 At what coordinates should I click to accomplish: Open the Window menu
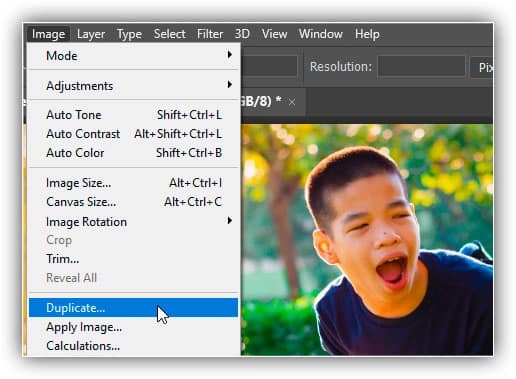(320, 34)
